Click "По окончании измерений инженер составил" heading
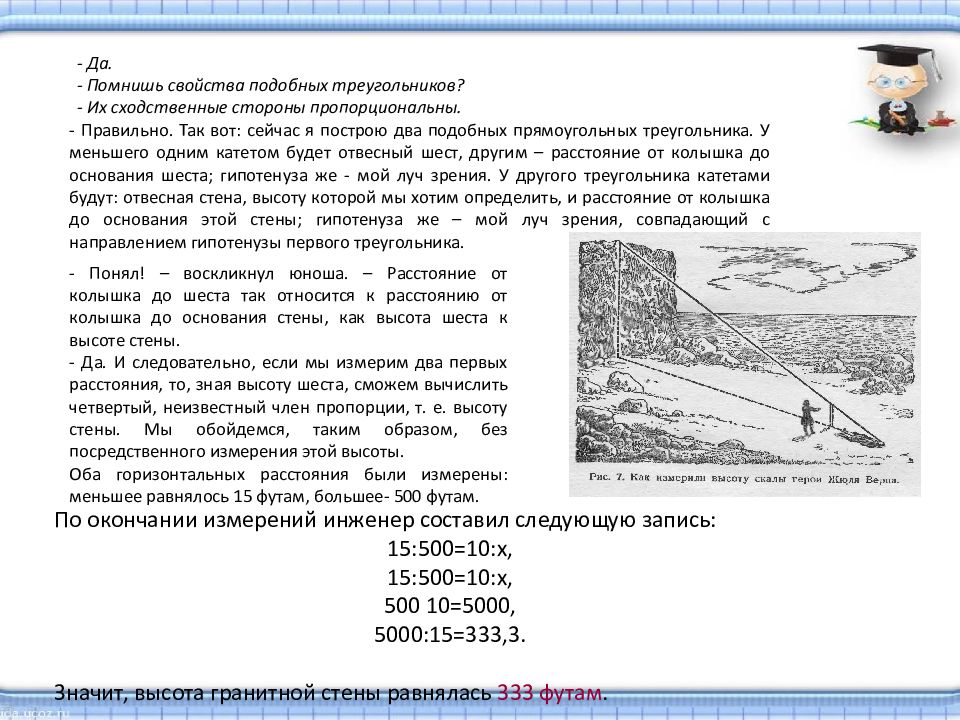The height and width of the screenshot is (720, 960). [282, 520]
